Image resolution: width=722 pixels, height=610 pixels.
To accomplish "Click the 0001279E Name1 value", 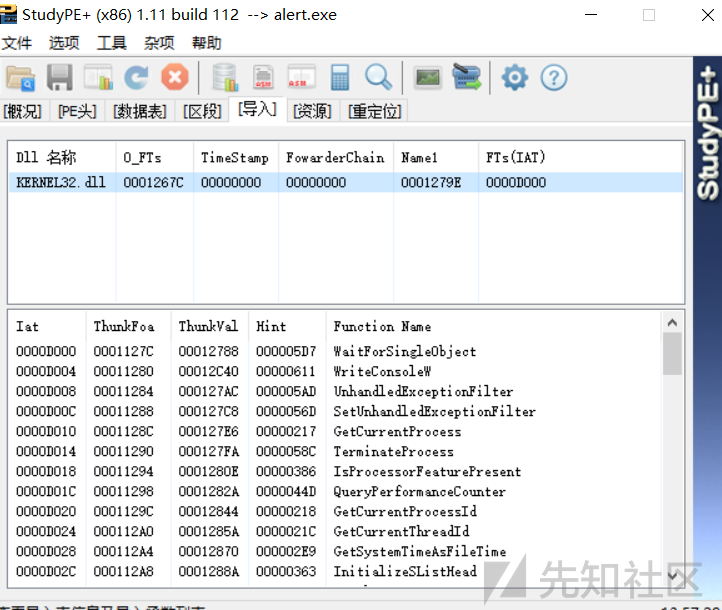I will (431, 182).
